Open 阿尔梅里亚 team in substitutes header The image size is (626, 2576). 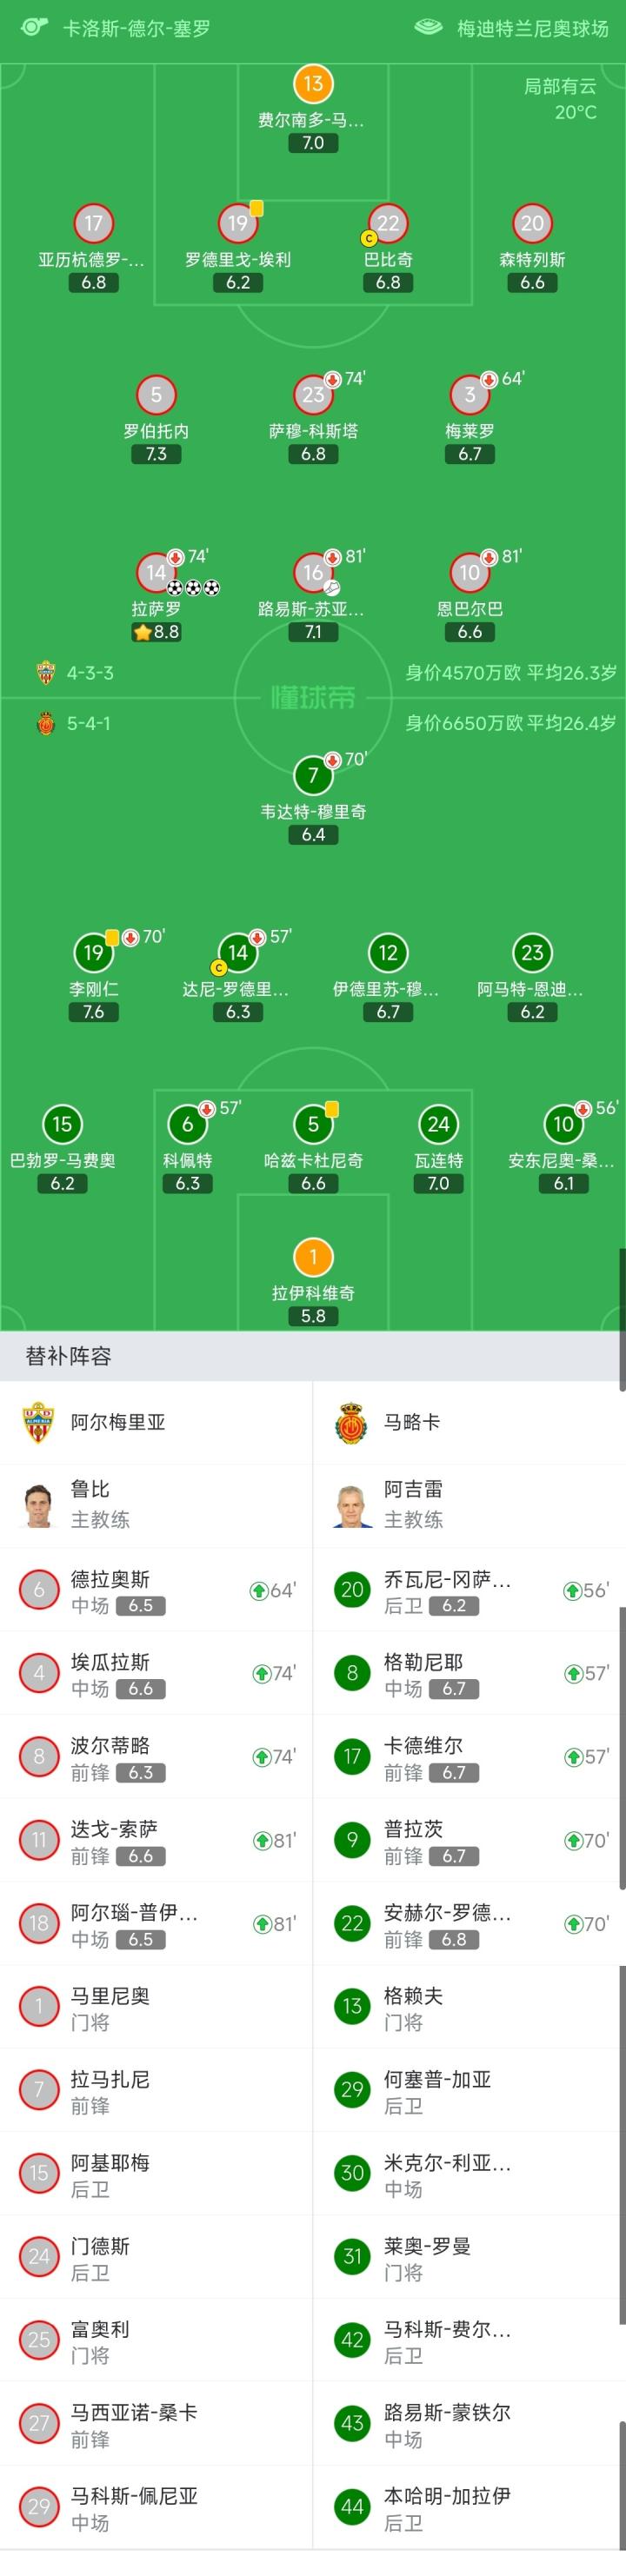coord(117,1422)
